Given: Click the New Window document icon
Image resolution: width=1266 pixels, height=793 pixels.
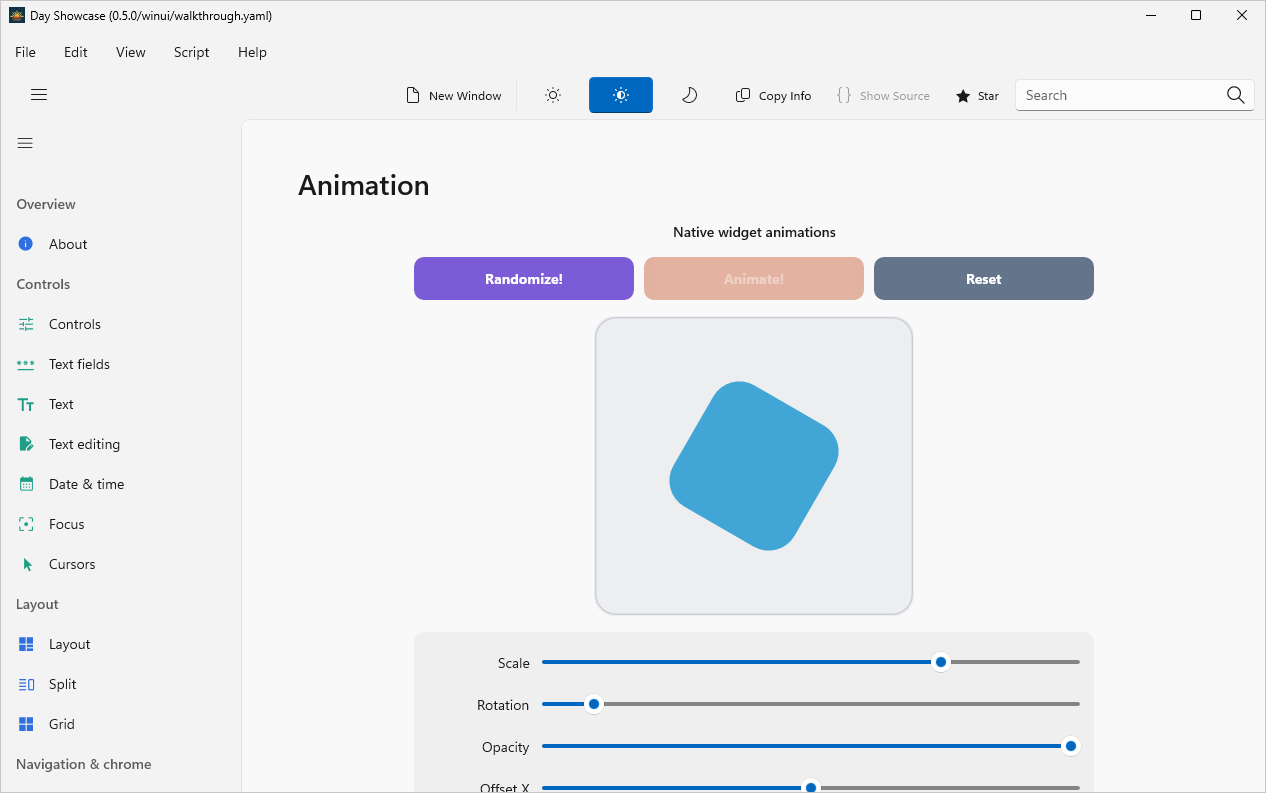Looking at the screenshot, I should click(413, 95).
